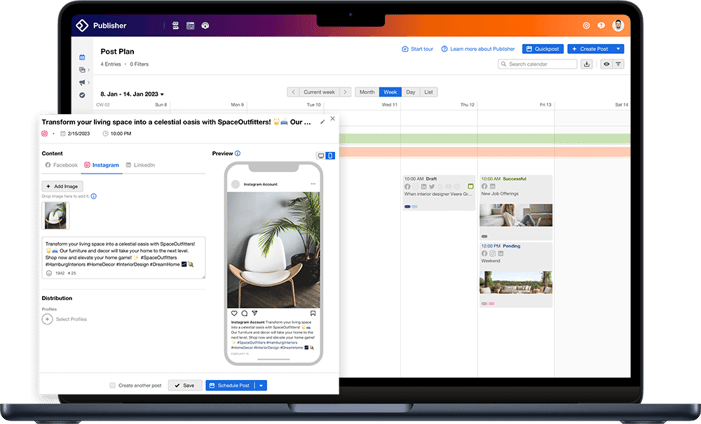
Task: Click the Instagram network icon under post title
Action: pos(44,133)
